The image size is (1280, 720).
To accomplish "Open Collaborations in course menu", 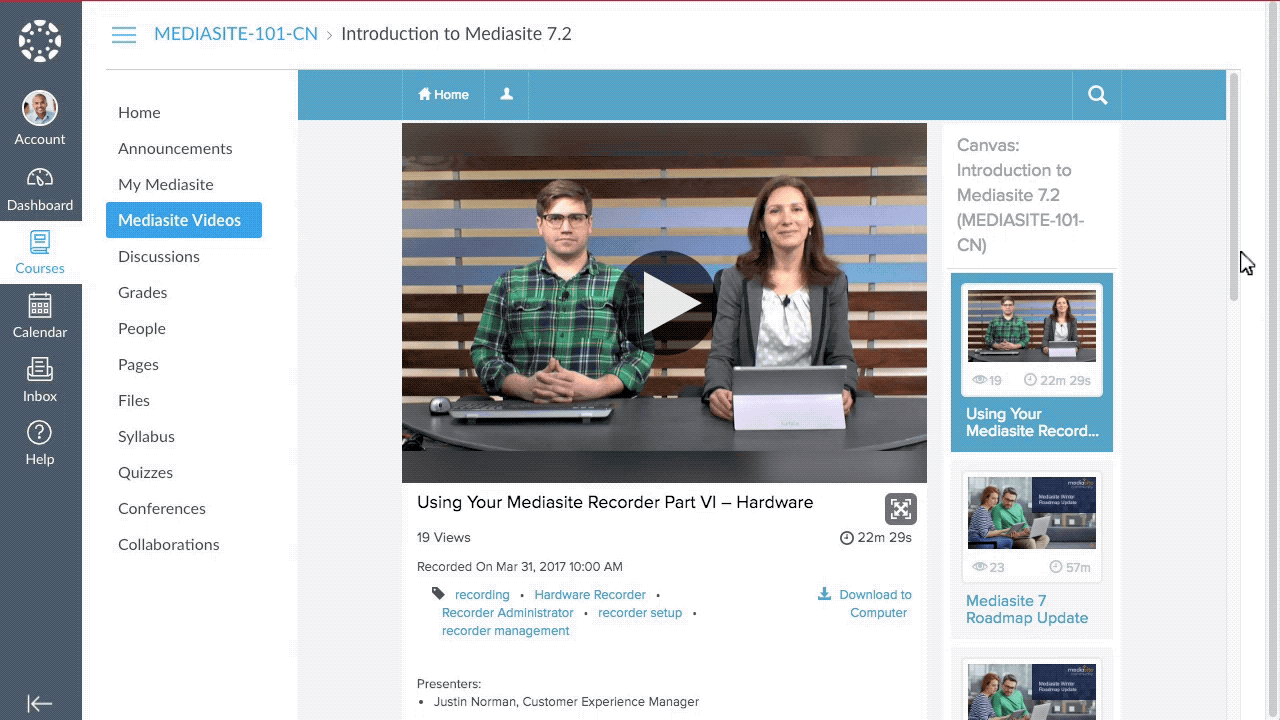I will 169,545.
